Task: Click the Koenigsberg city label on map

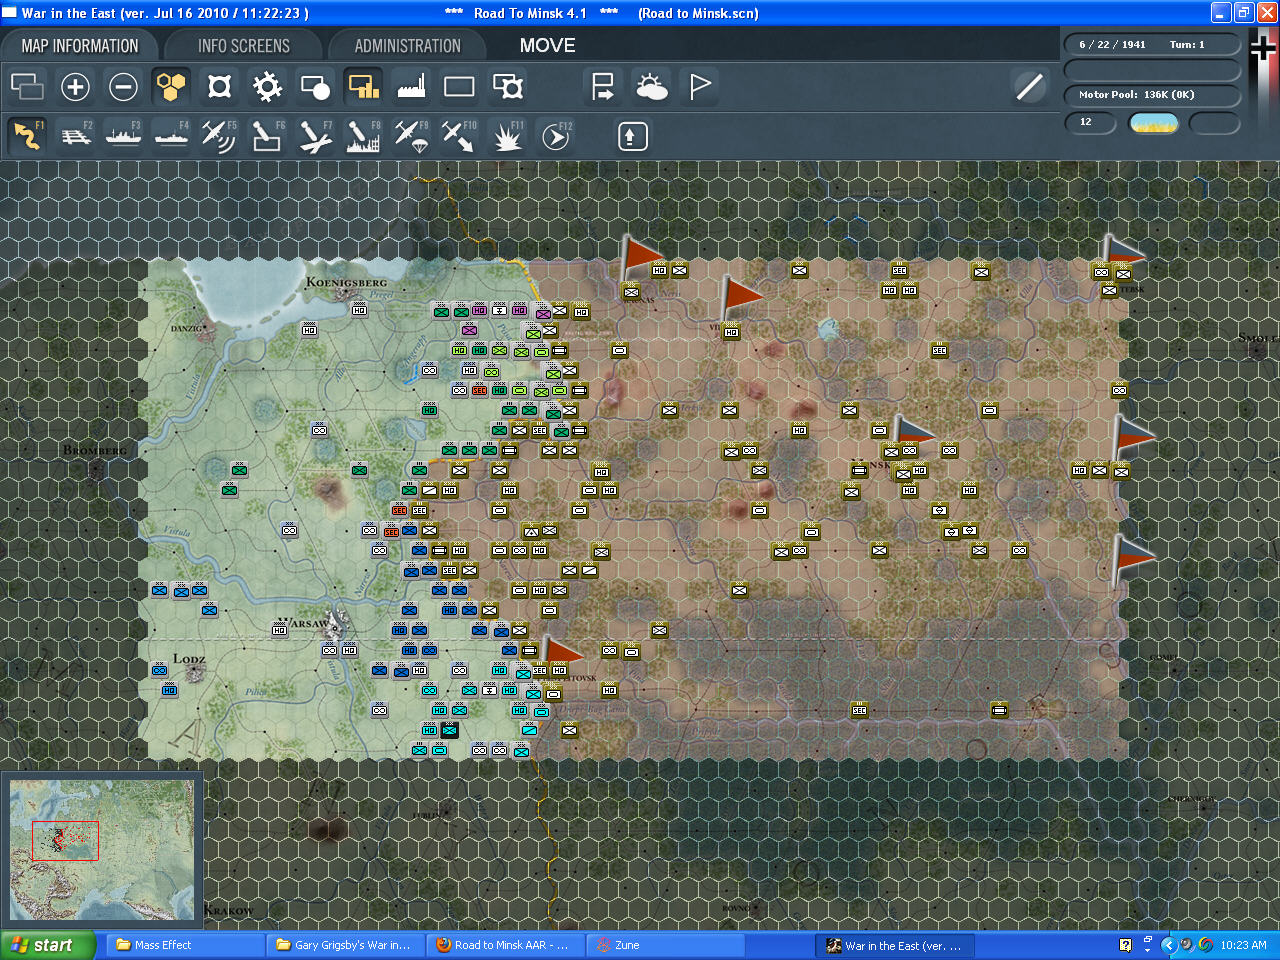Action: click(346, 282)
